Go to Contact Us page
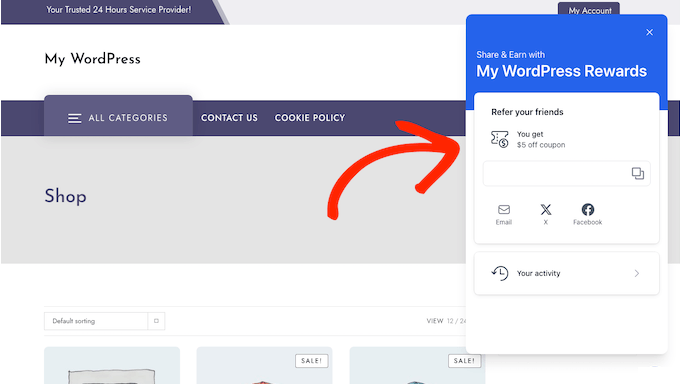Viewport: 680px width, 384px height. [229, 118]
